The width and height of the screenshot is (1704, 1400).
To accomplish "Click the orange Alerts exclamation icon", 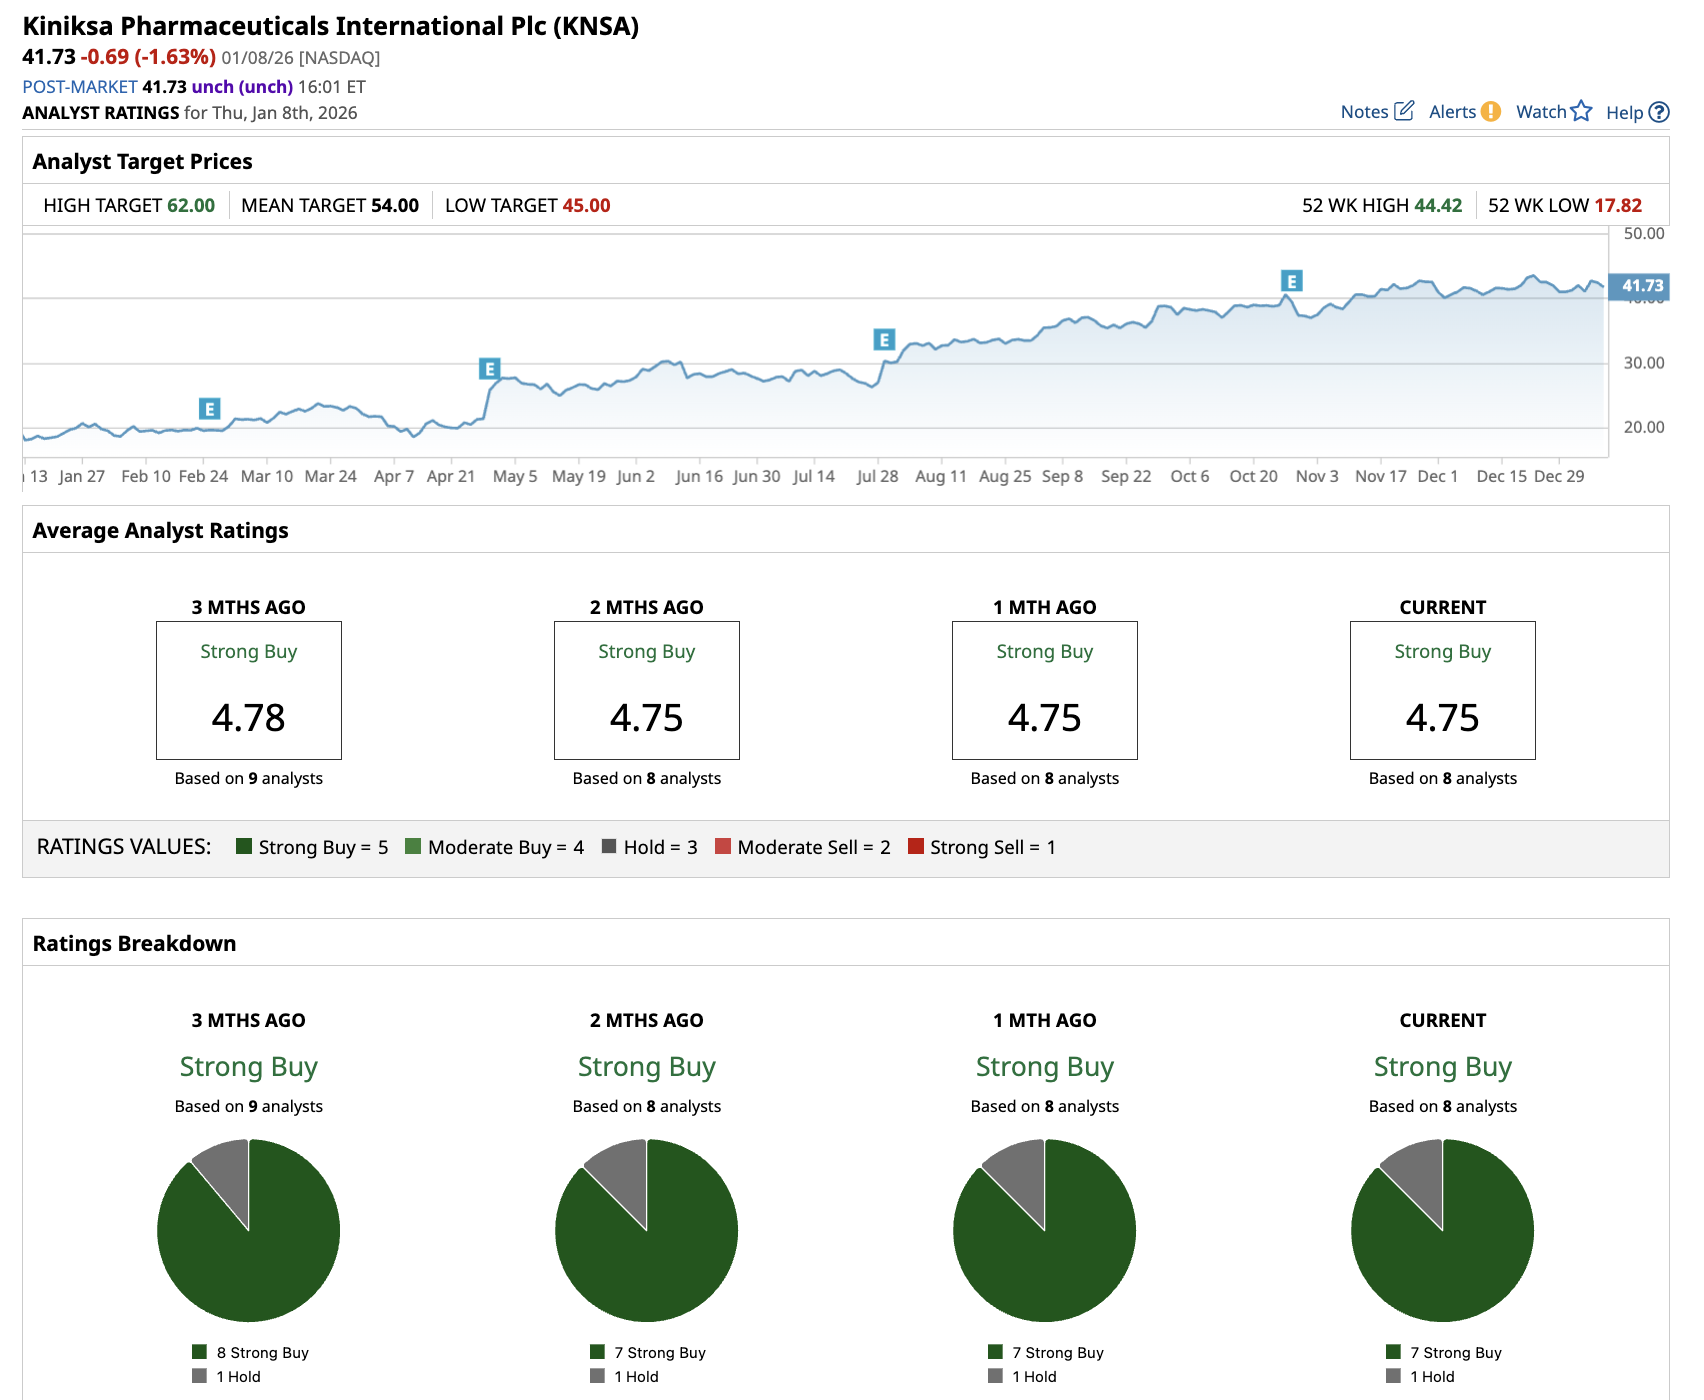I will click(1490, 111).
